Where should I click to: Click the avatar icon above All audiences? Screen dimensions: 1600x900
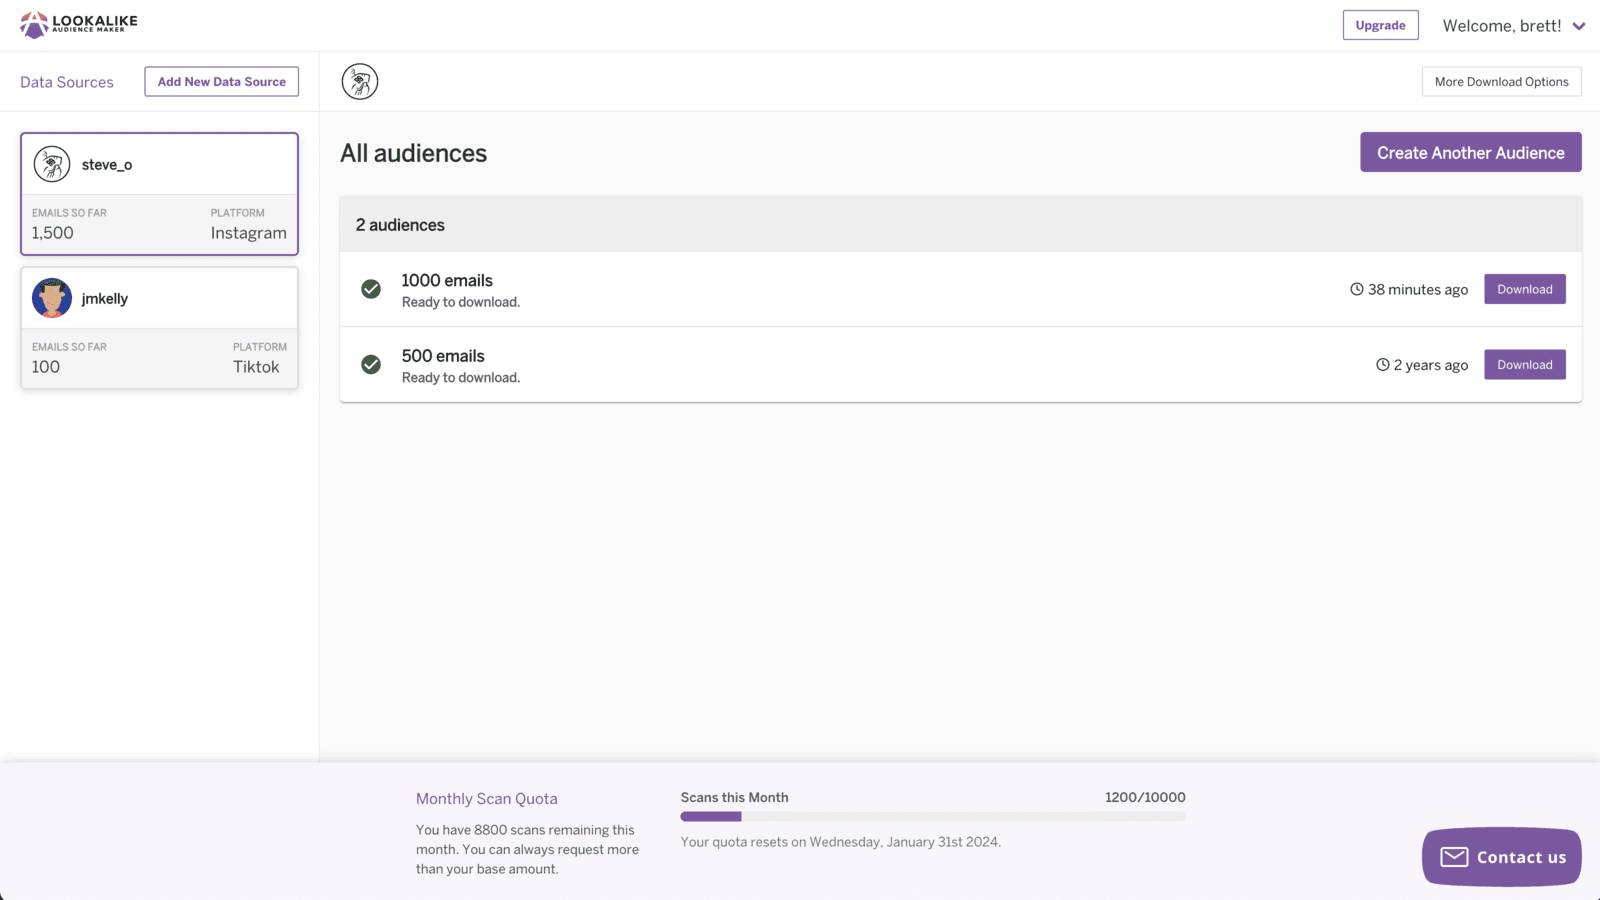[x=360, y=81]
